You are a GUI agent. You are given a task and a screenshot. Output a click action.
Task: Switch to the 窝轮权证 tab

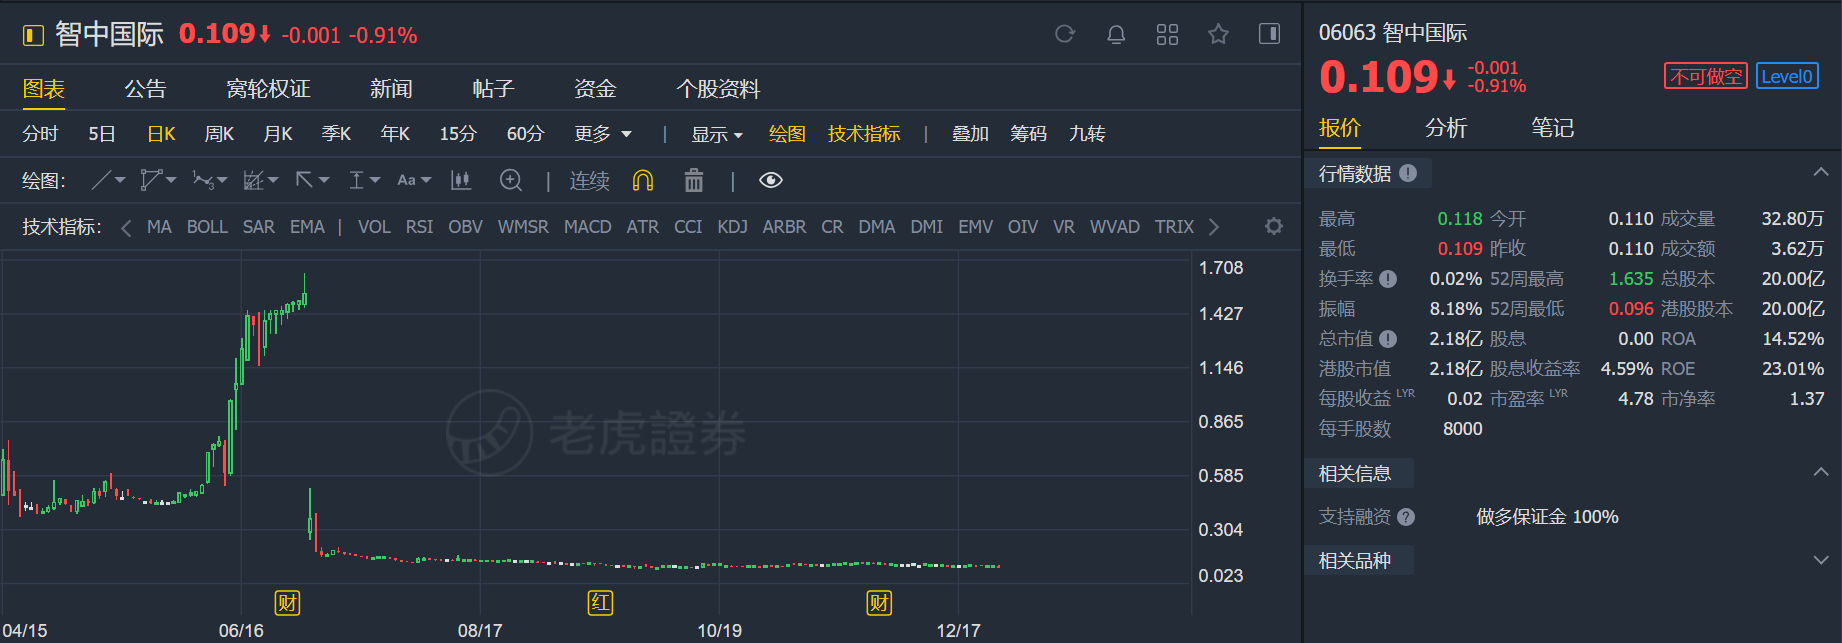tap(268, 89)
